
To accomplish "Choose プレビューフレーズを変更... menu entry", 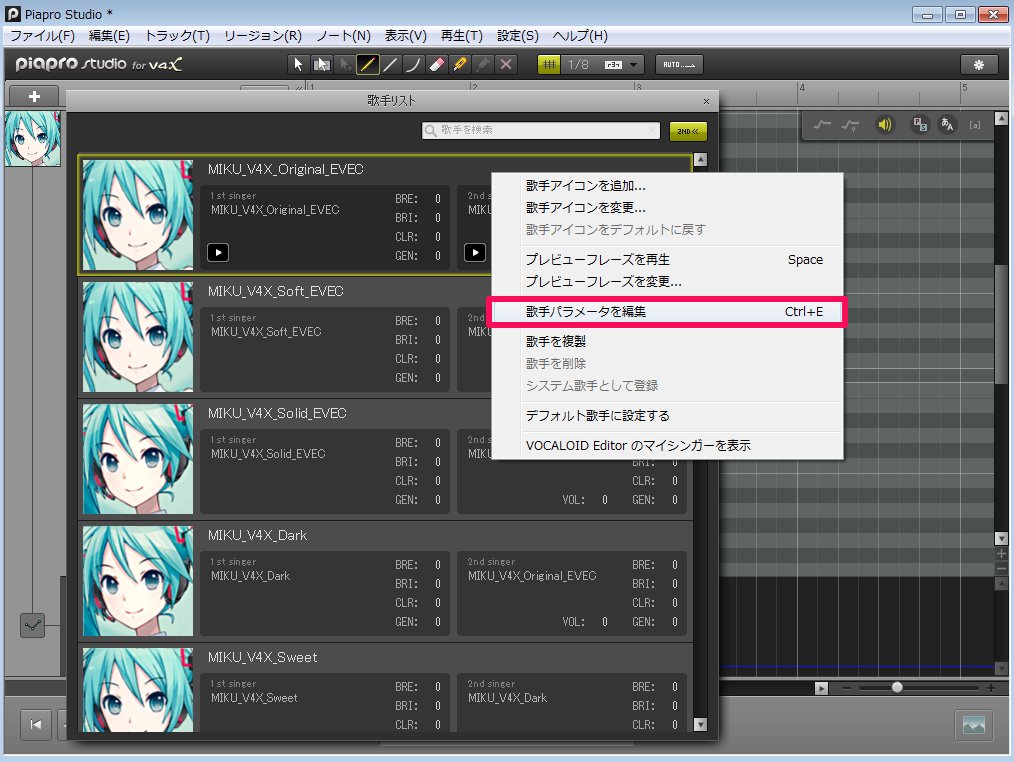I will pos(667,281).
